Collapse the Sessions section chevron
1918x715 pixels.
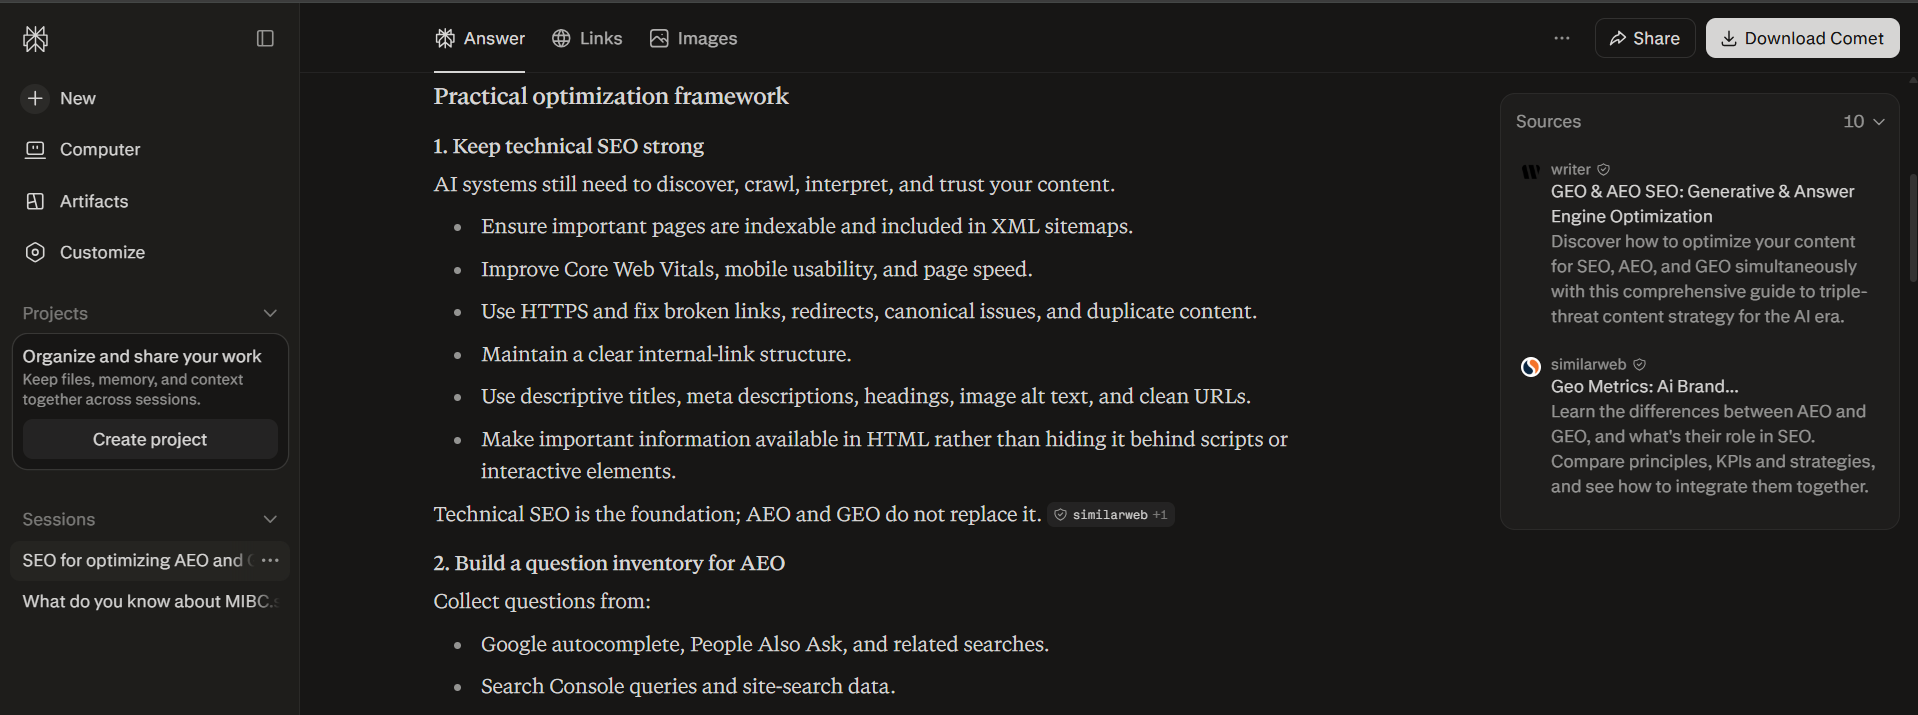270,519
